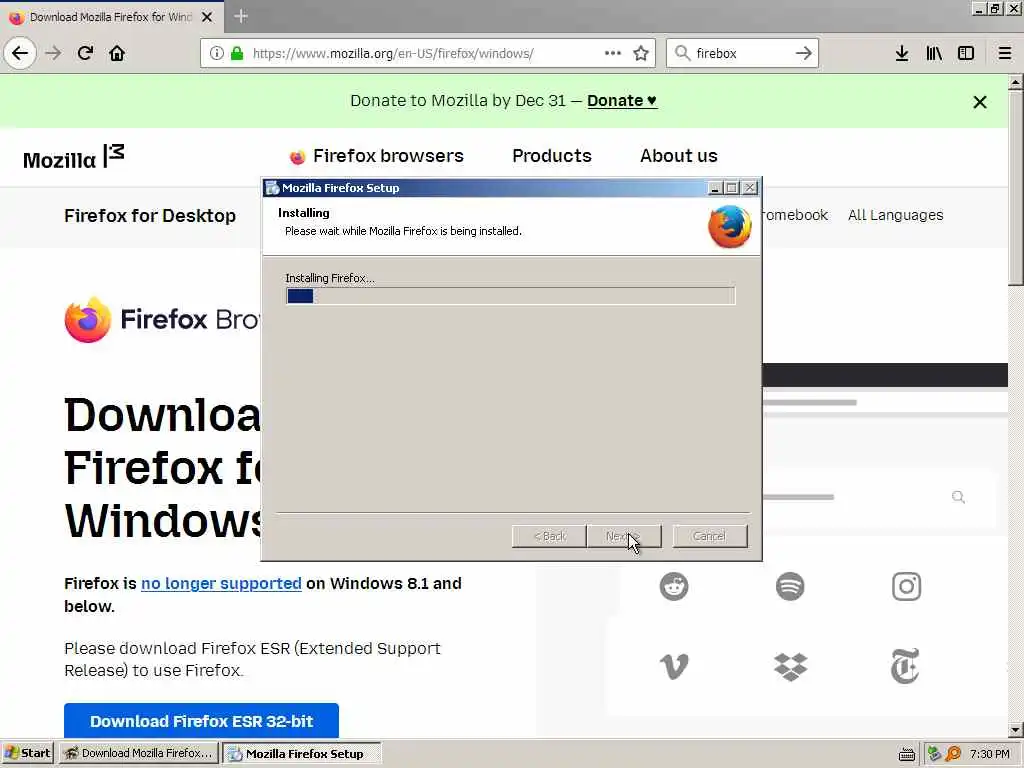Screen dimensions: 1024x768
Task: Click the green network tray icon
Action: pos(934,754)
